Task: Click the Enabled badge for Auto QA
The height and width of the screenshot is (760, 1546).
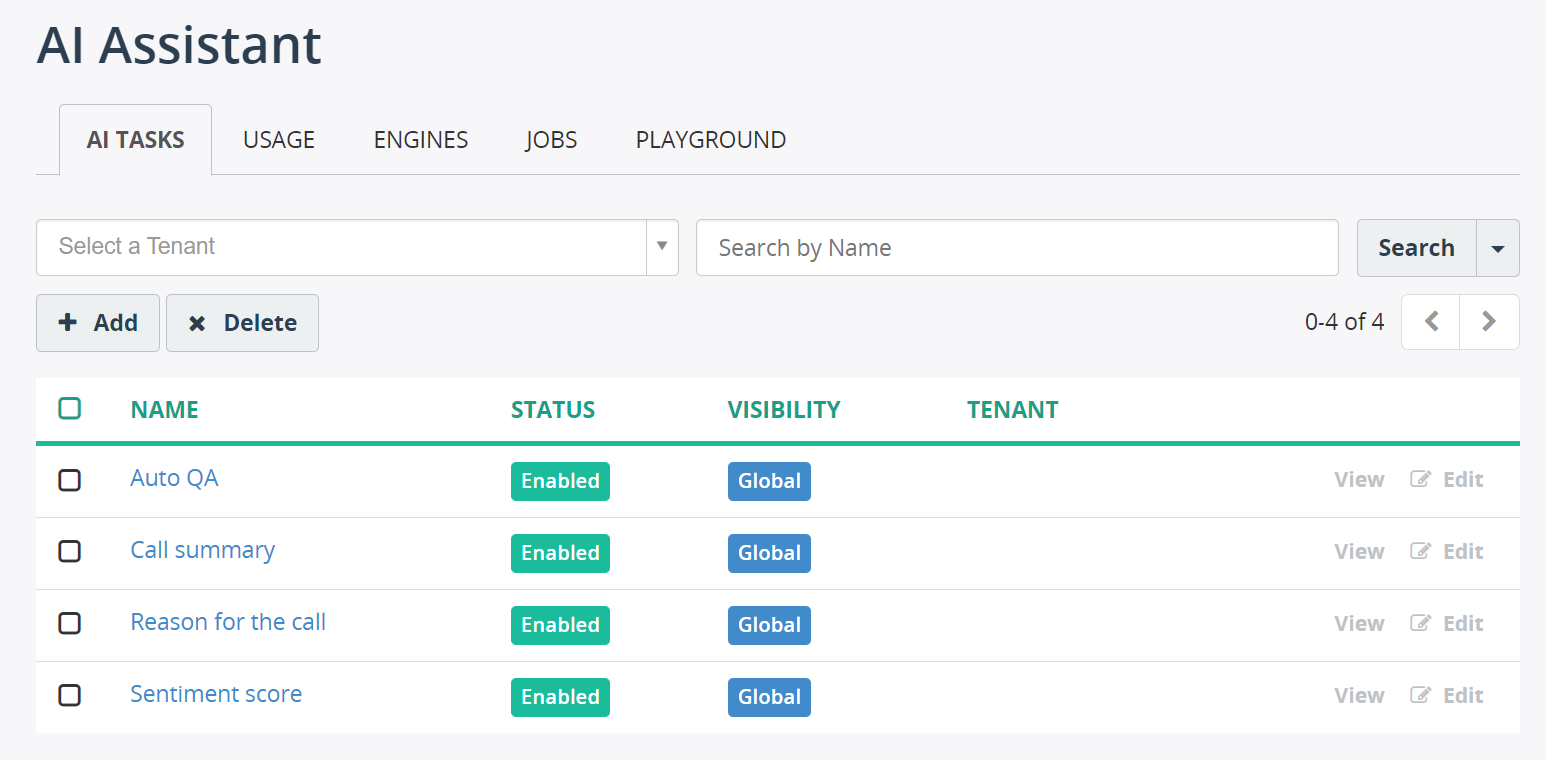Action: coord(560,481)
